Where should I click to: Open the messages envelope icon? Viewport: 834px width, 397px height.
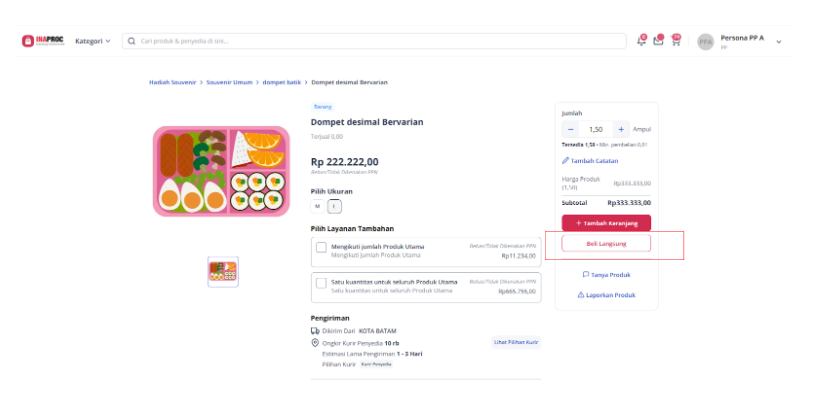click(658, 40)
